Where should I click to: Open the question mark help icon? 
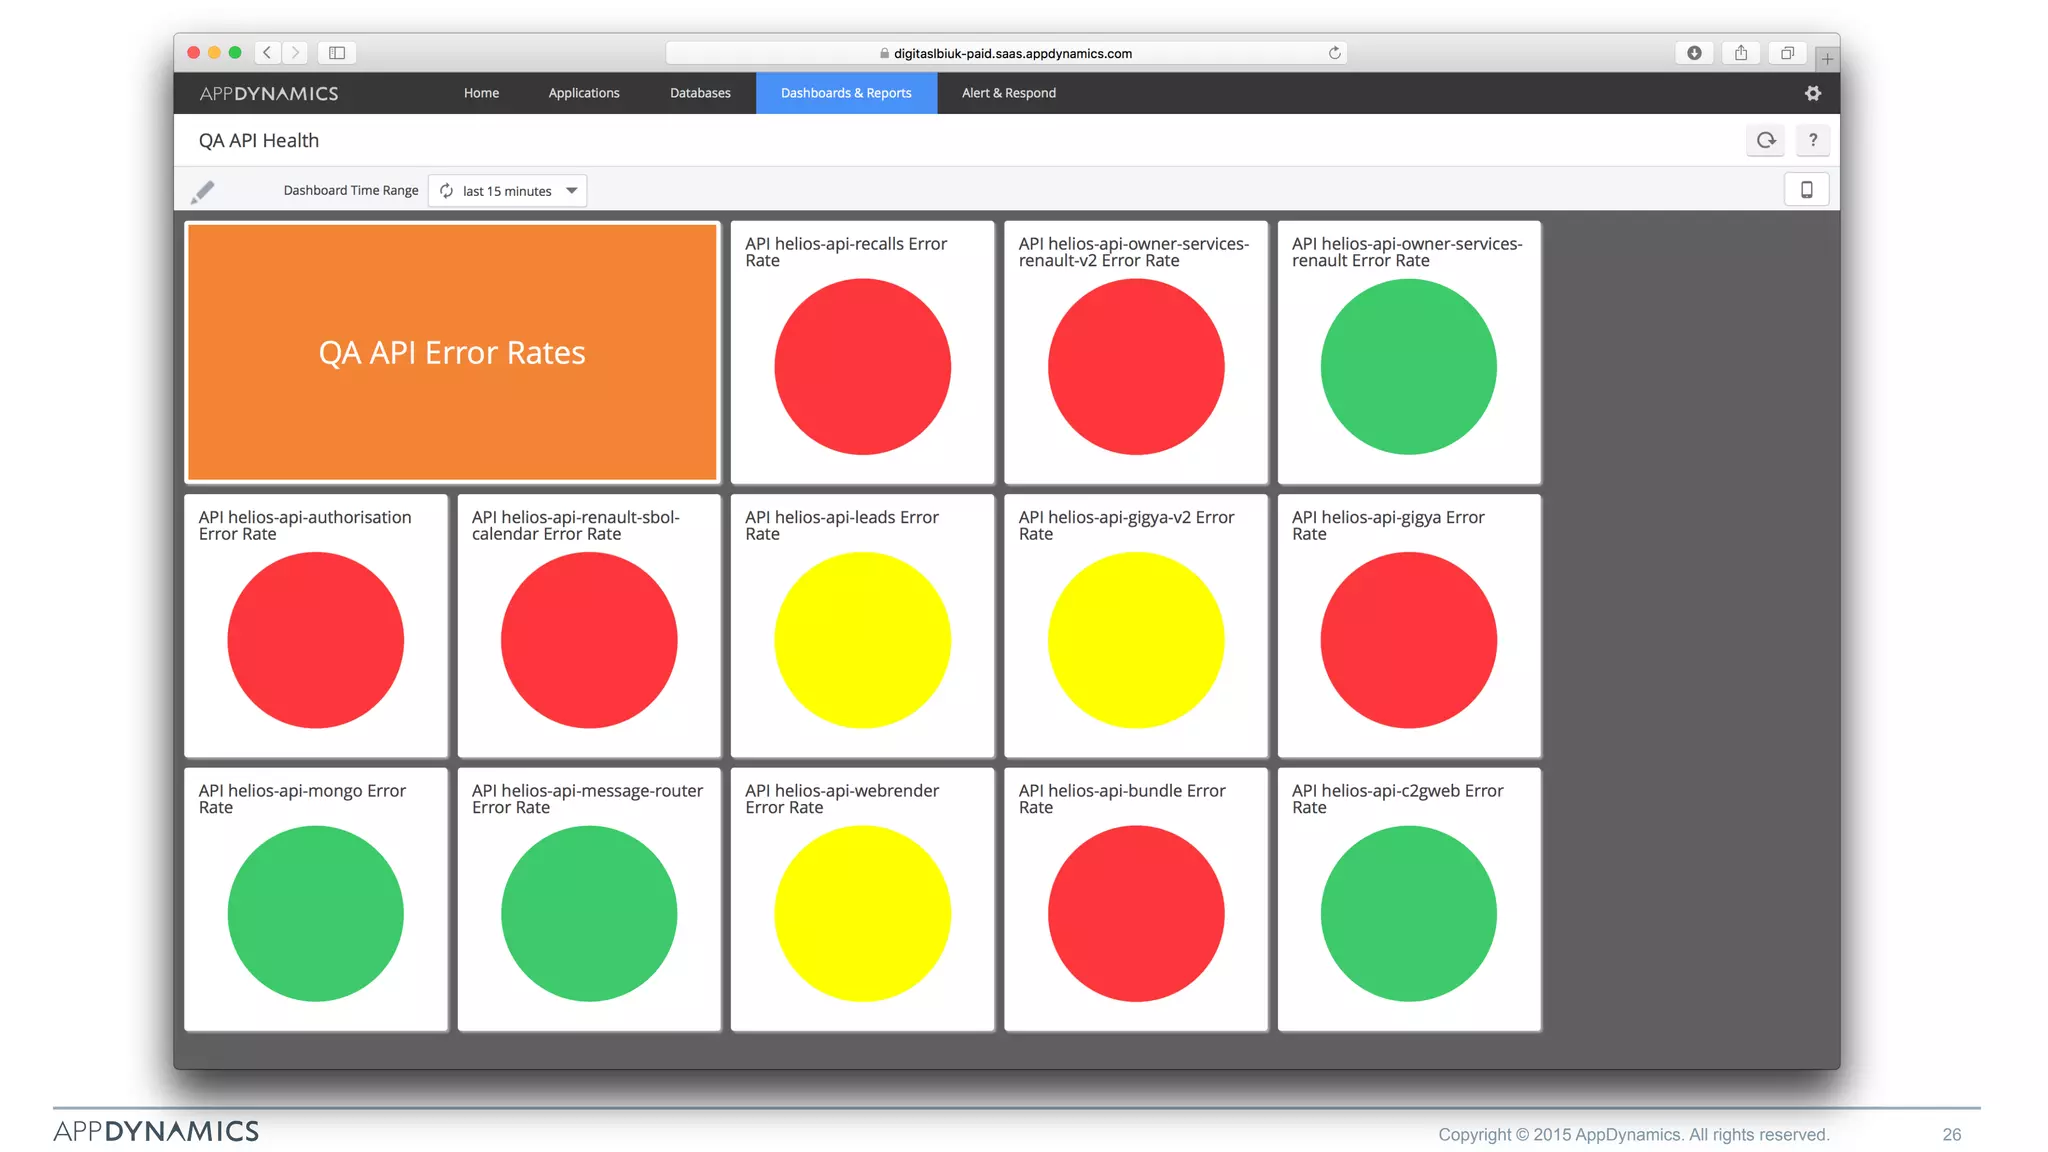[1812, 140]
